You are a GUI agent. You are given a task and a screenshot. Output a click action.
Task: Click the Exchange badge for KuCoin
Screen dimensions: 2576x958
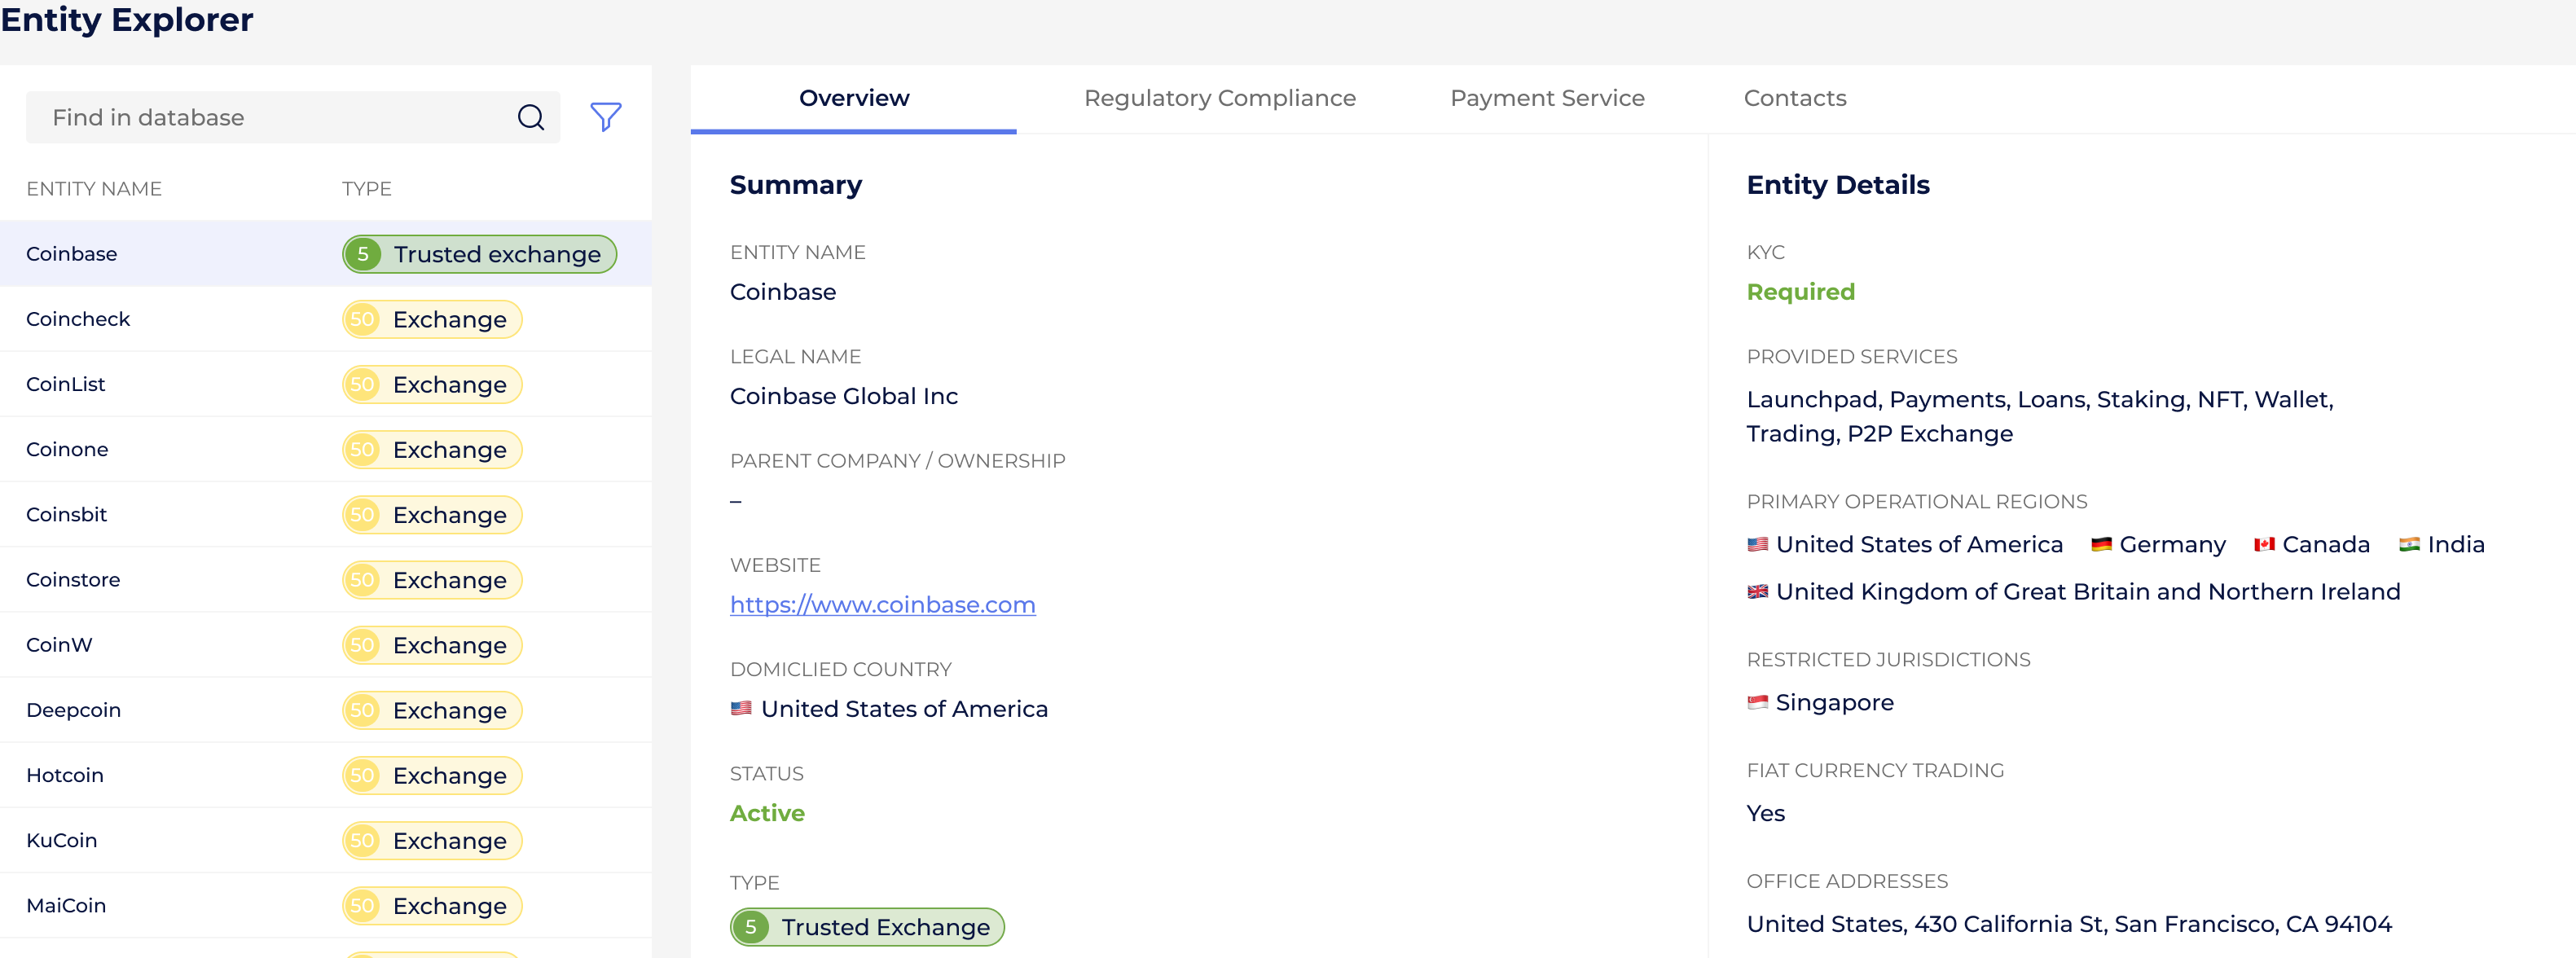432,840
